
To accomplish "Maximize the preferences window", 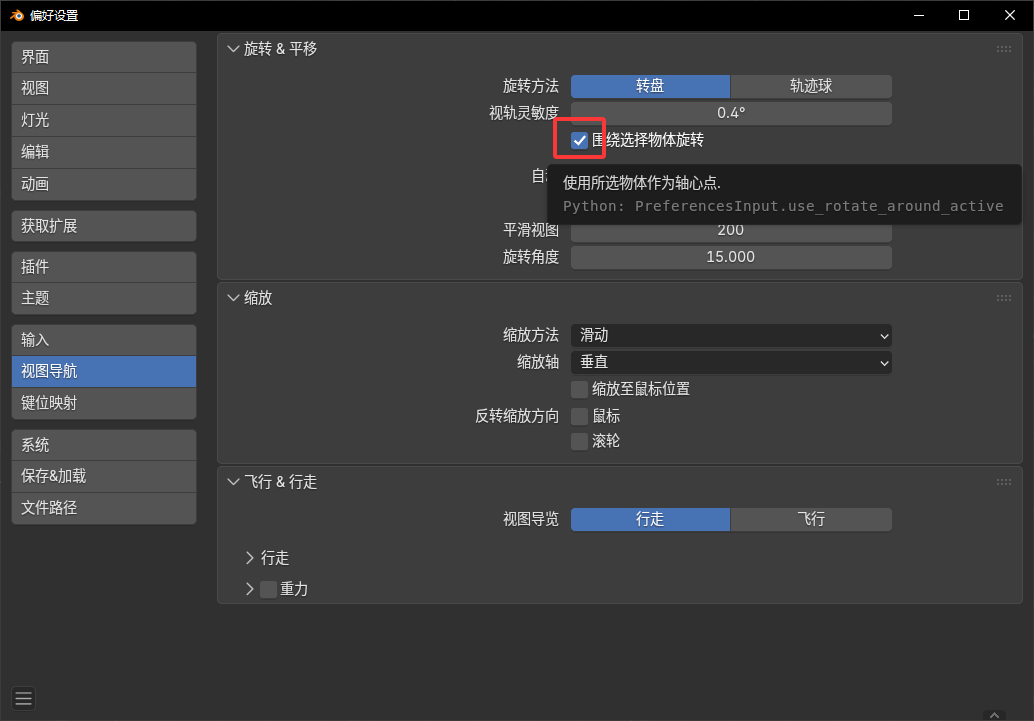I will 964,15.
